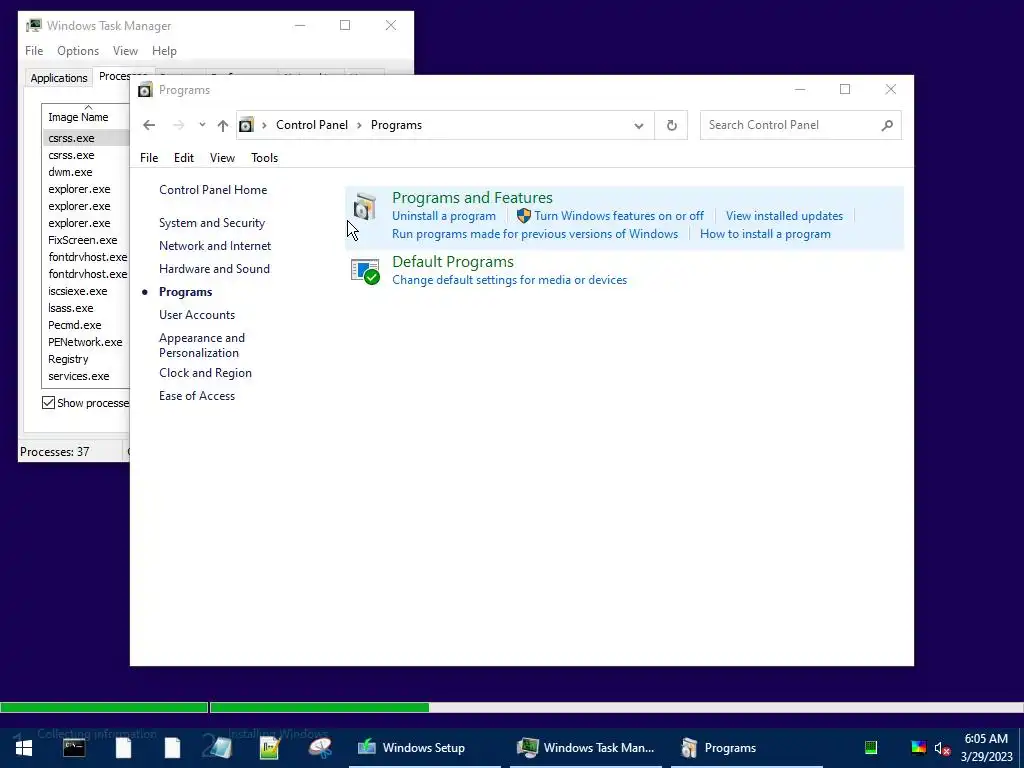
Task: Open the color display tray icon
Action: coord(918,748)
